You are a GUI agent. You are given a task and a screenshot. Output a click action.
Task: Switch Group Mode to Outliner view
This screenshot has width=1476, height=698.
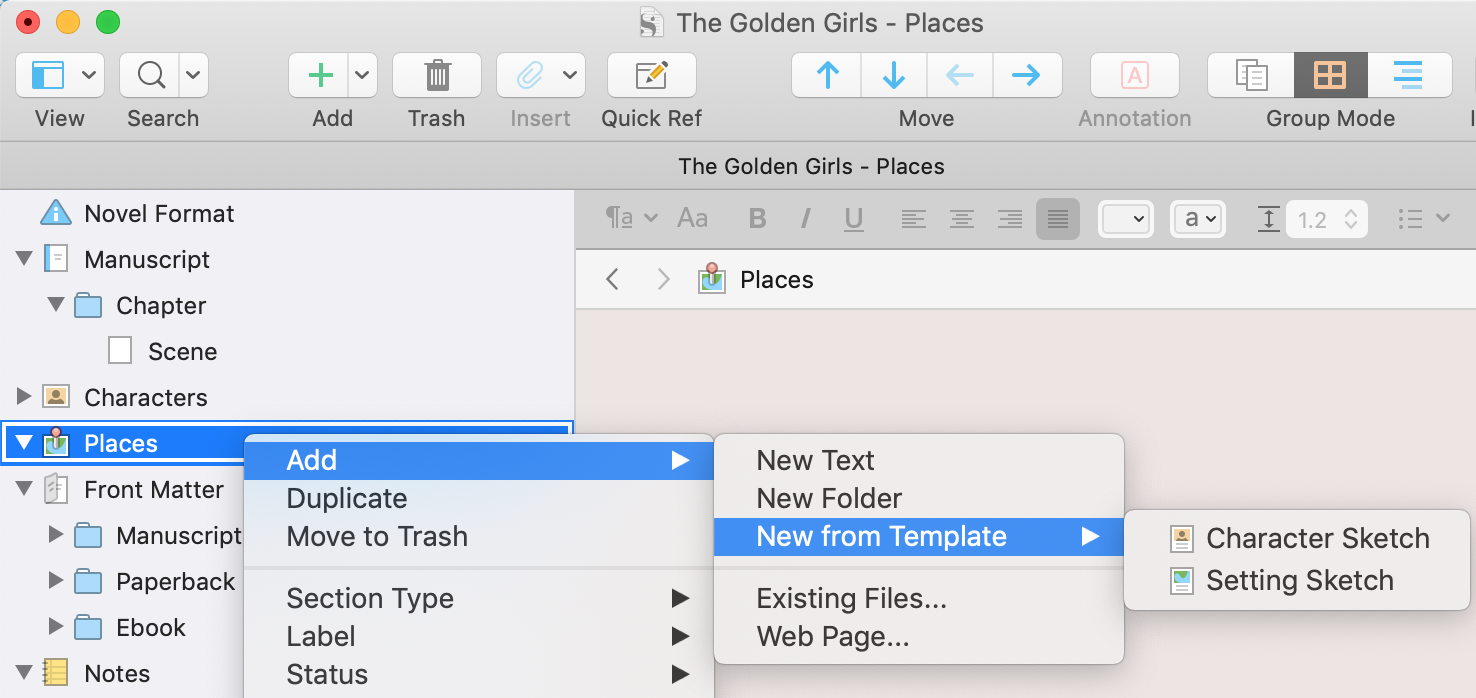[1408, 75]
